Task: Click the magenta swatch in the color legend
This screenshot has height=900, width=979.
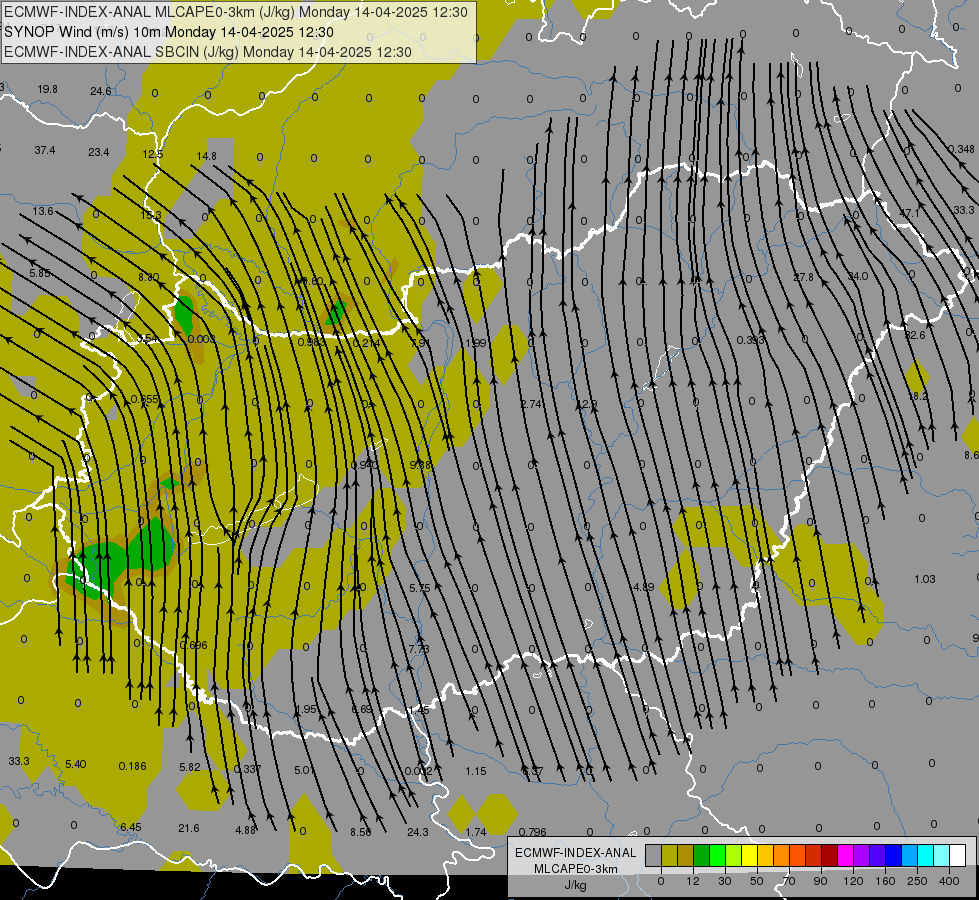Action: click(x=846, y=855)
